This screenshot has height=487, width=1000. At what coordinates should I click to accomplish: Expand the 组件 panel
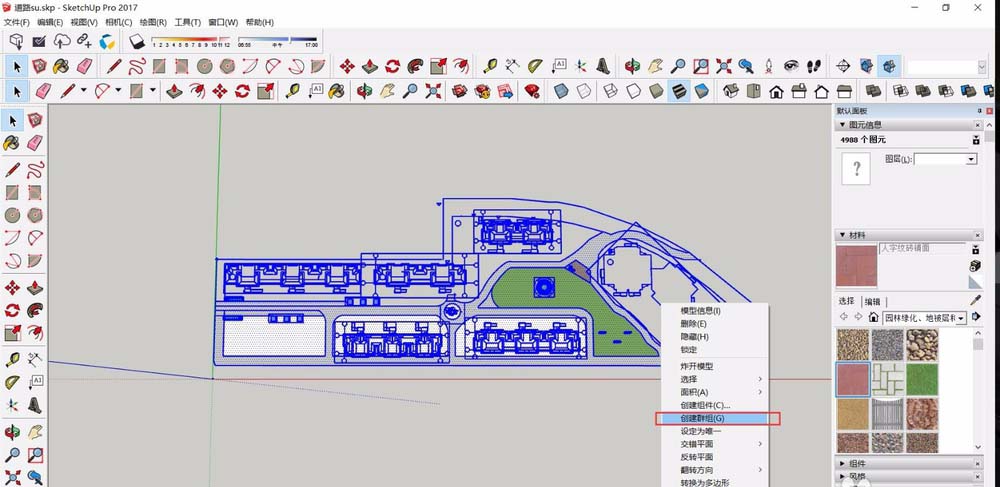pos(842,463)
